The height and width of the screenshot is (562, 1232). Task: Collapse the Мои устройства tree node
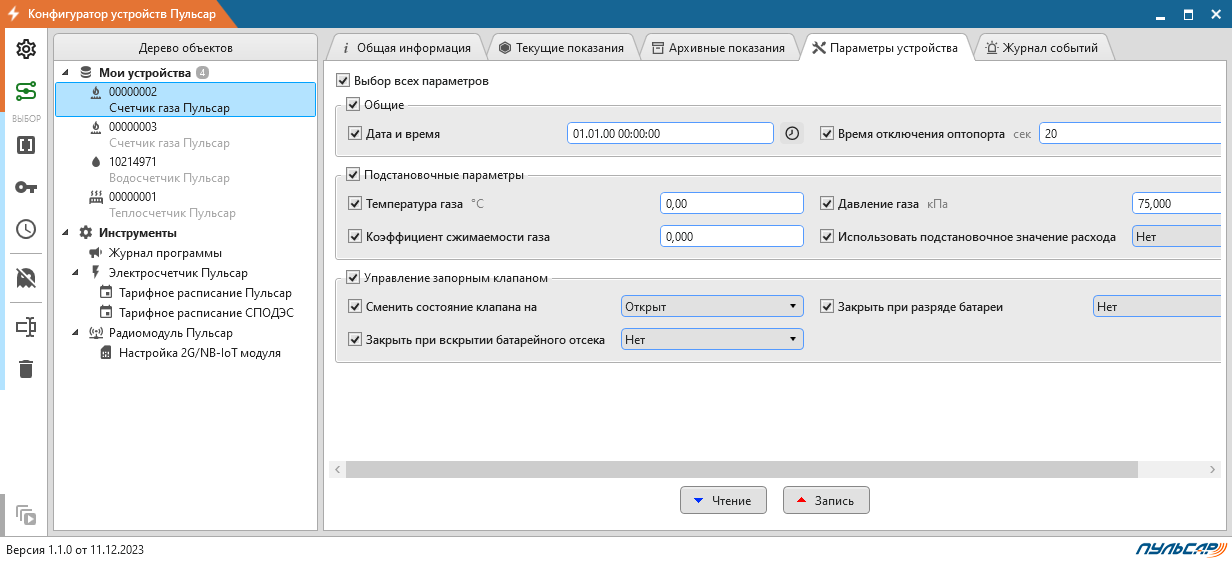click(x=66, y=73)
